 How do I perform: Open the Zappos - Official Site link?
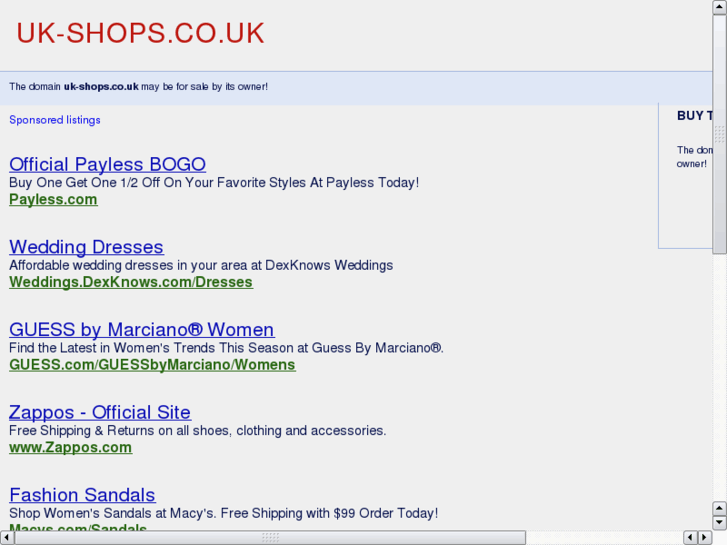click(100, 412)
